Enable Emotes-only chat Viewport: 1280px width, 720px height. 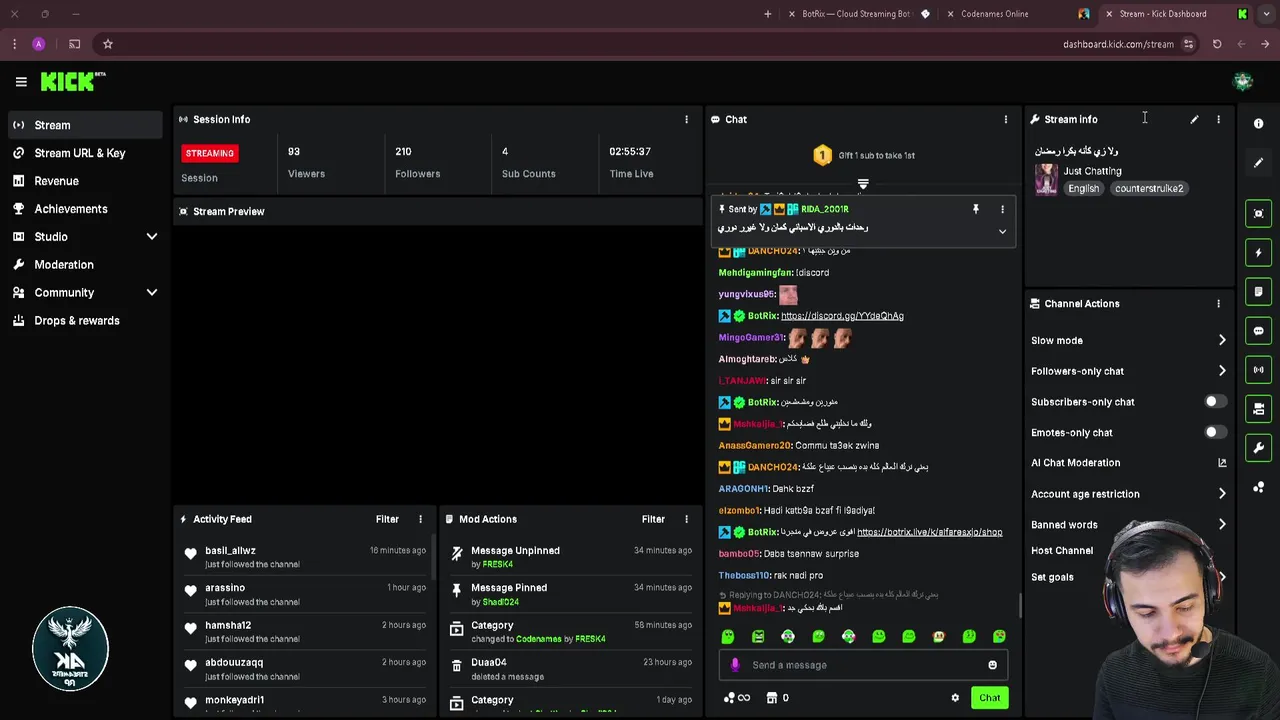point(1214,433)
